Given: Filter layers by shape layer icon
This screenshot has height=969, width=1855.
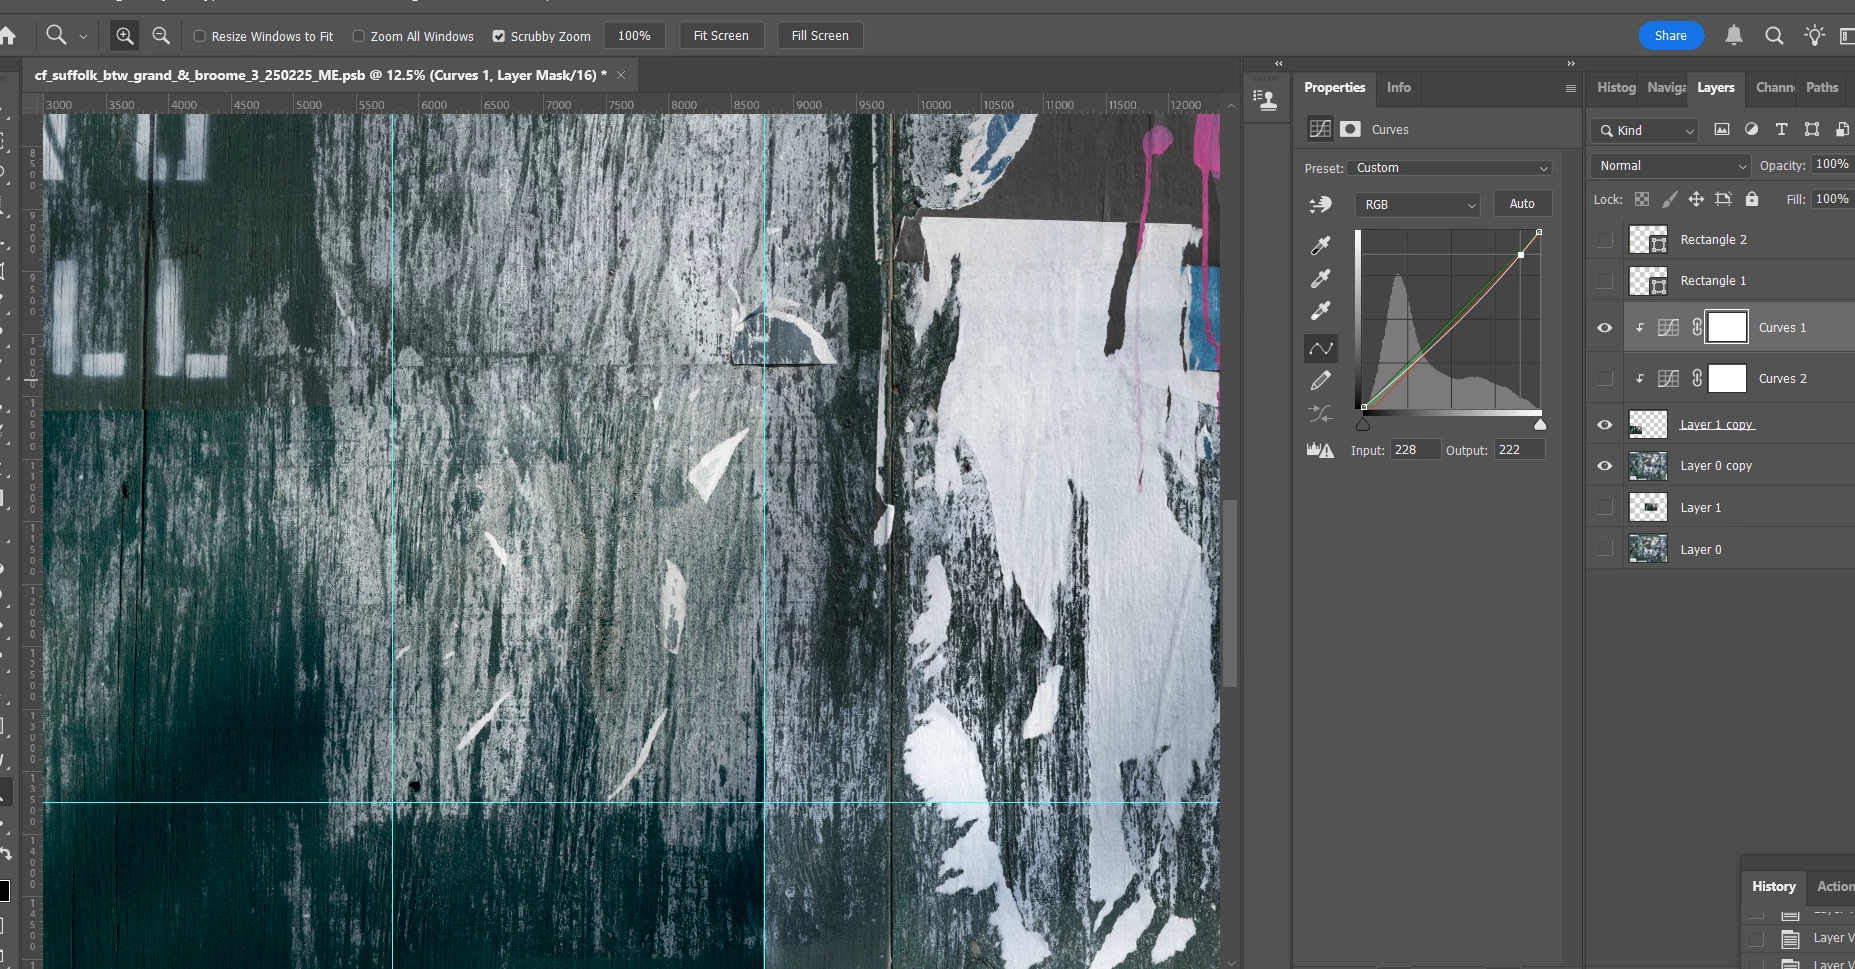Looking at the screenshot, I should click(1811, 130).
